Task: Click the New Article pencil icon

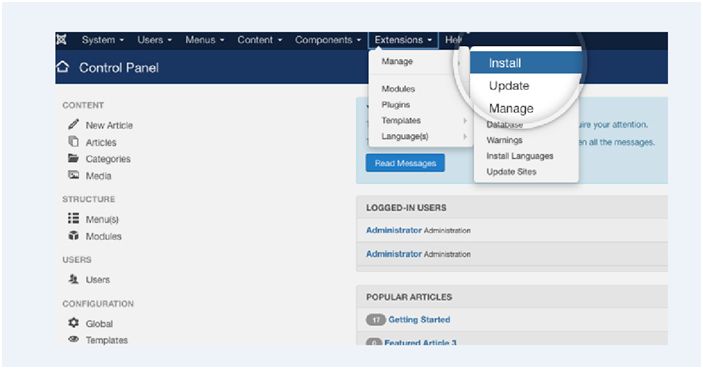Action: 74,125
